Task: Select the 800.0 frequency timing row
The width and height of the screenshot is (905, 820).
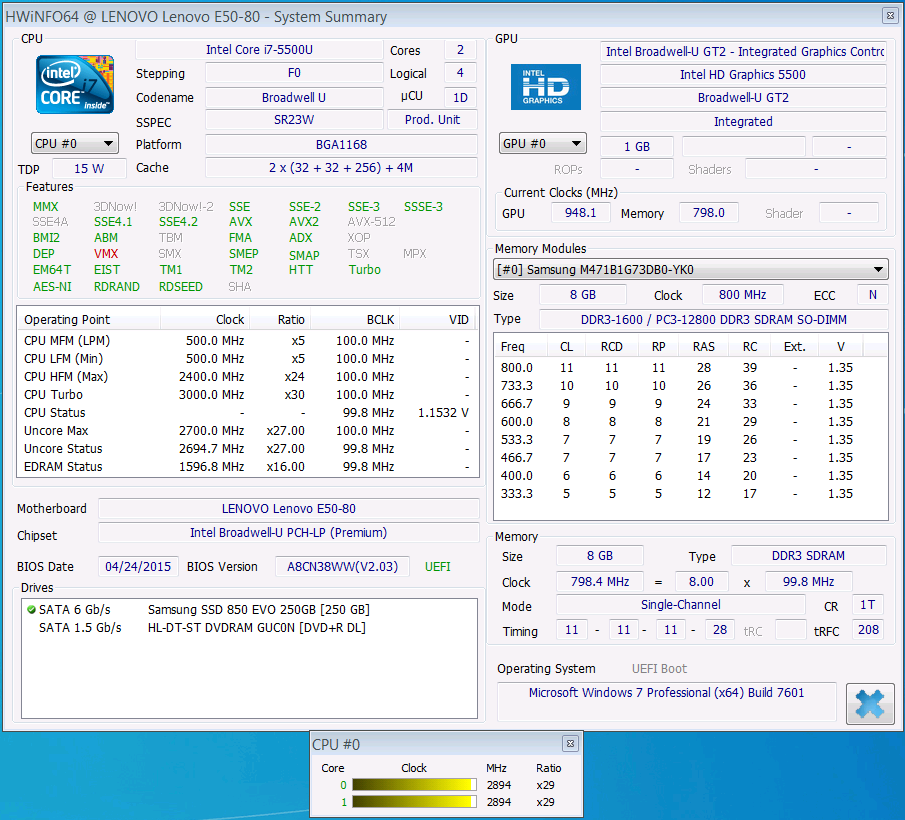Action: pos(690,368)
